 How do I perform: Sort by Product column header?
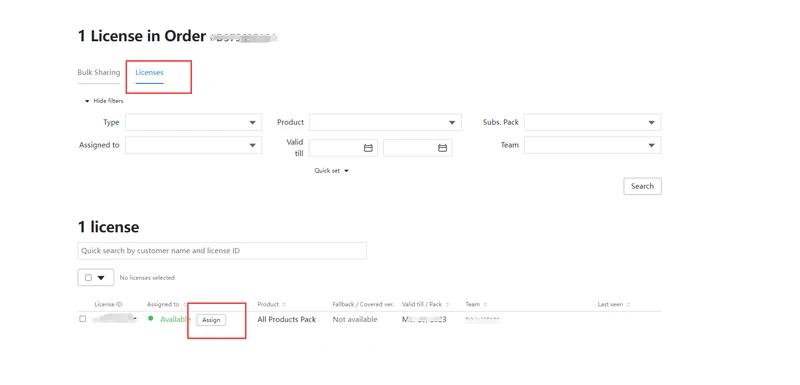point(271,304)
